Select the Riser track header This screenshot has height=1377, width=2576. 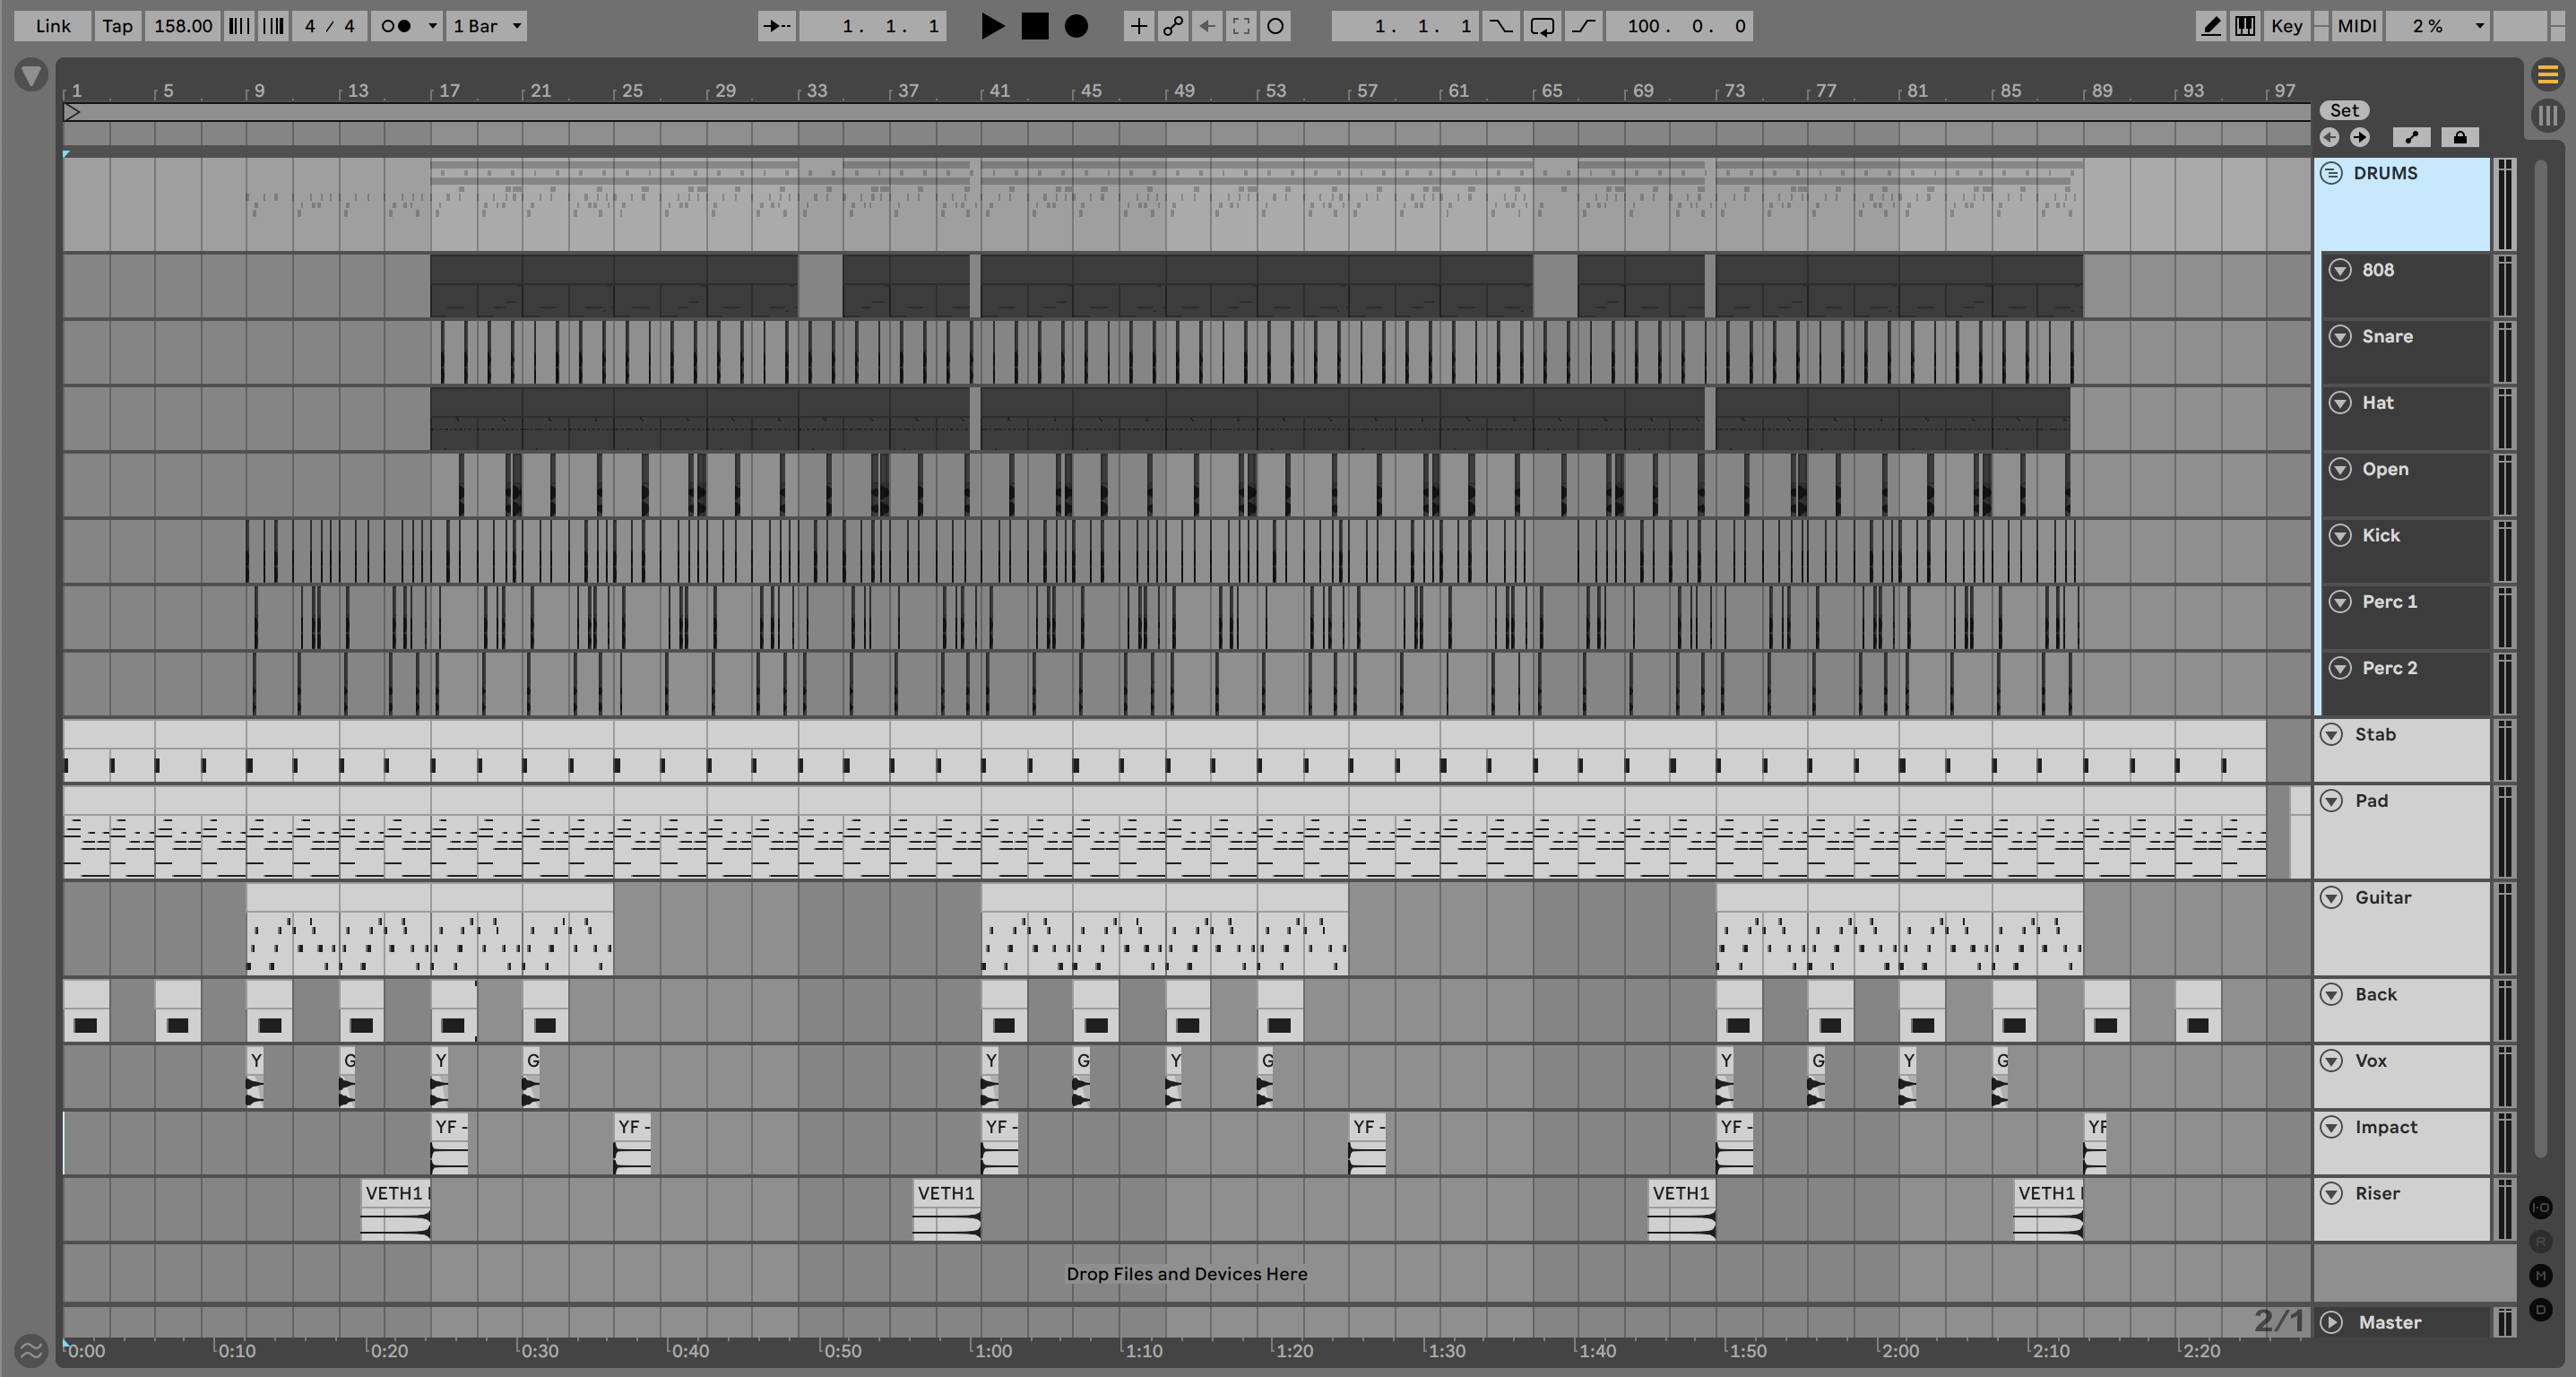tap(2401, 1209)
